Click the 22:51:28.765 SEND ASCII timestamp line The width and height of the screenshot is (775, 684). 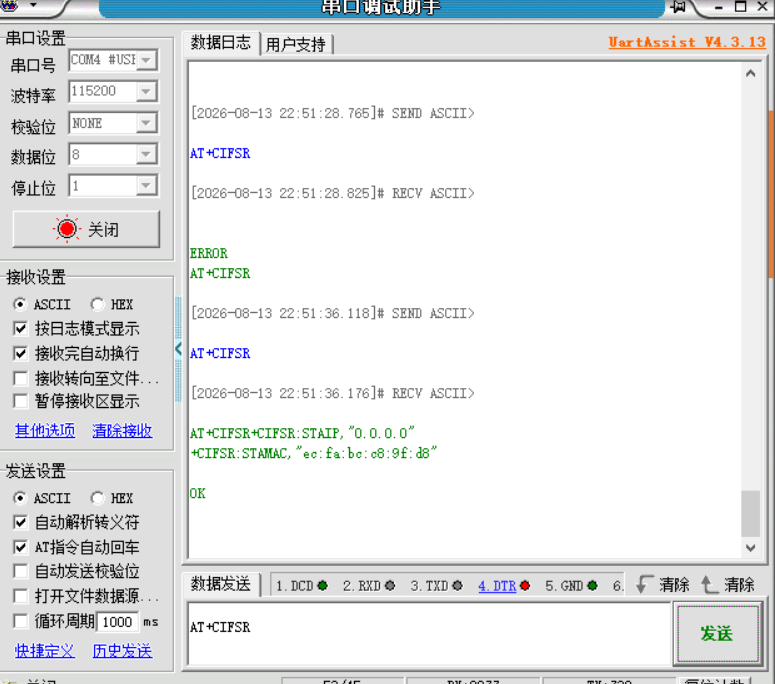click(x=333, y=113)
